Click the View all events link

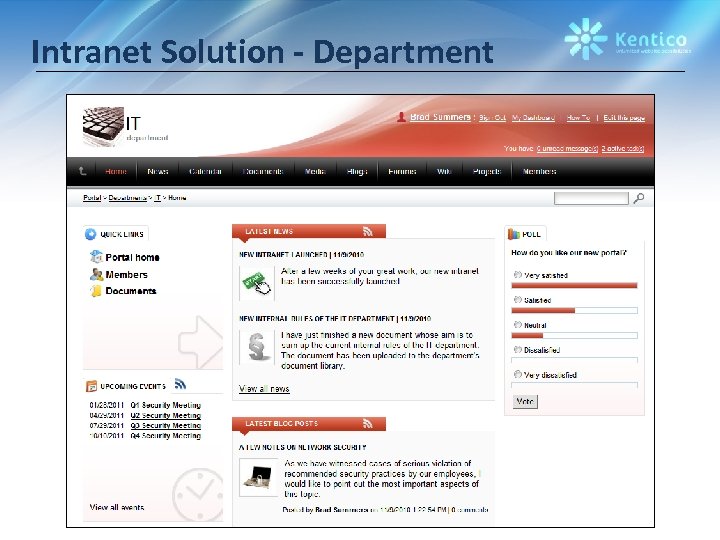117,507
